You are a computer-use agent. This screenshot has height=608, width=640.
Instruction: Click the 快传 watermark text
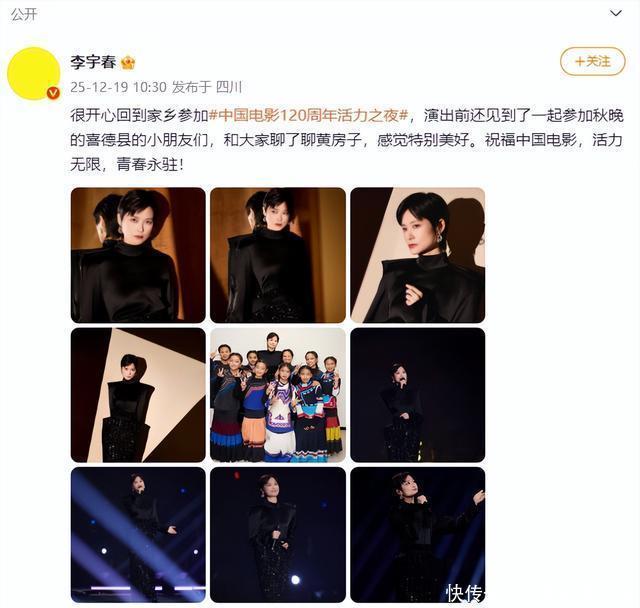(465, 592)
